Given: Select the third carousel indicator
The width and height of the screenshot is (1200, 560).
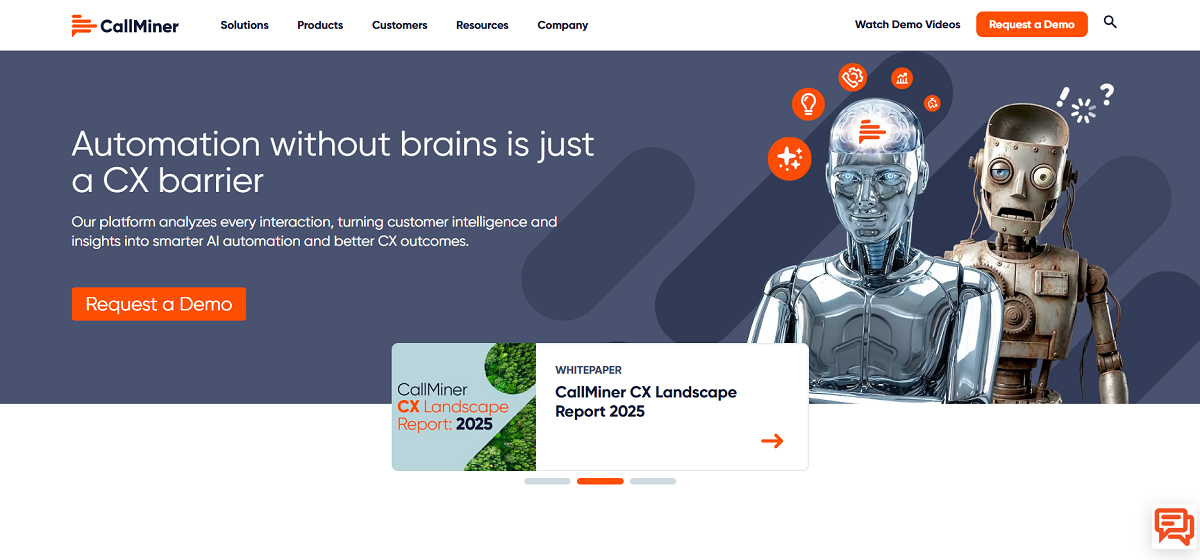Looking at the screenshot, I should (x=653, y=481).
